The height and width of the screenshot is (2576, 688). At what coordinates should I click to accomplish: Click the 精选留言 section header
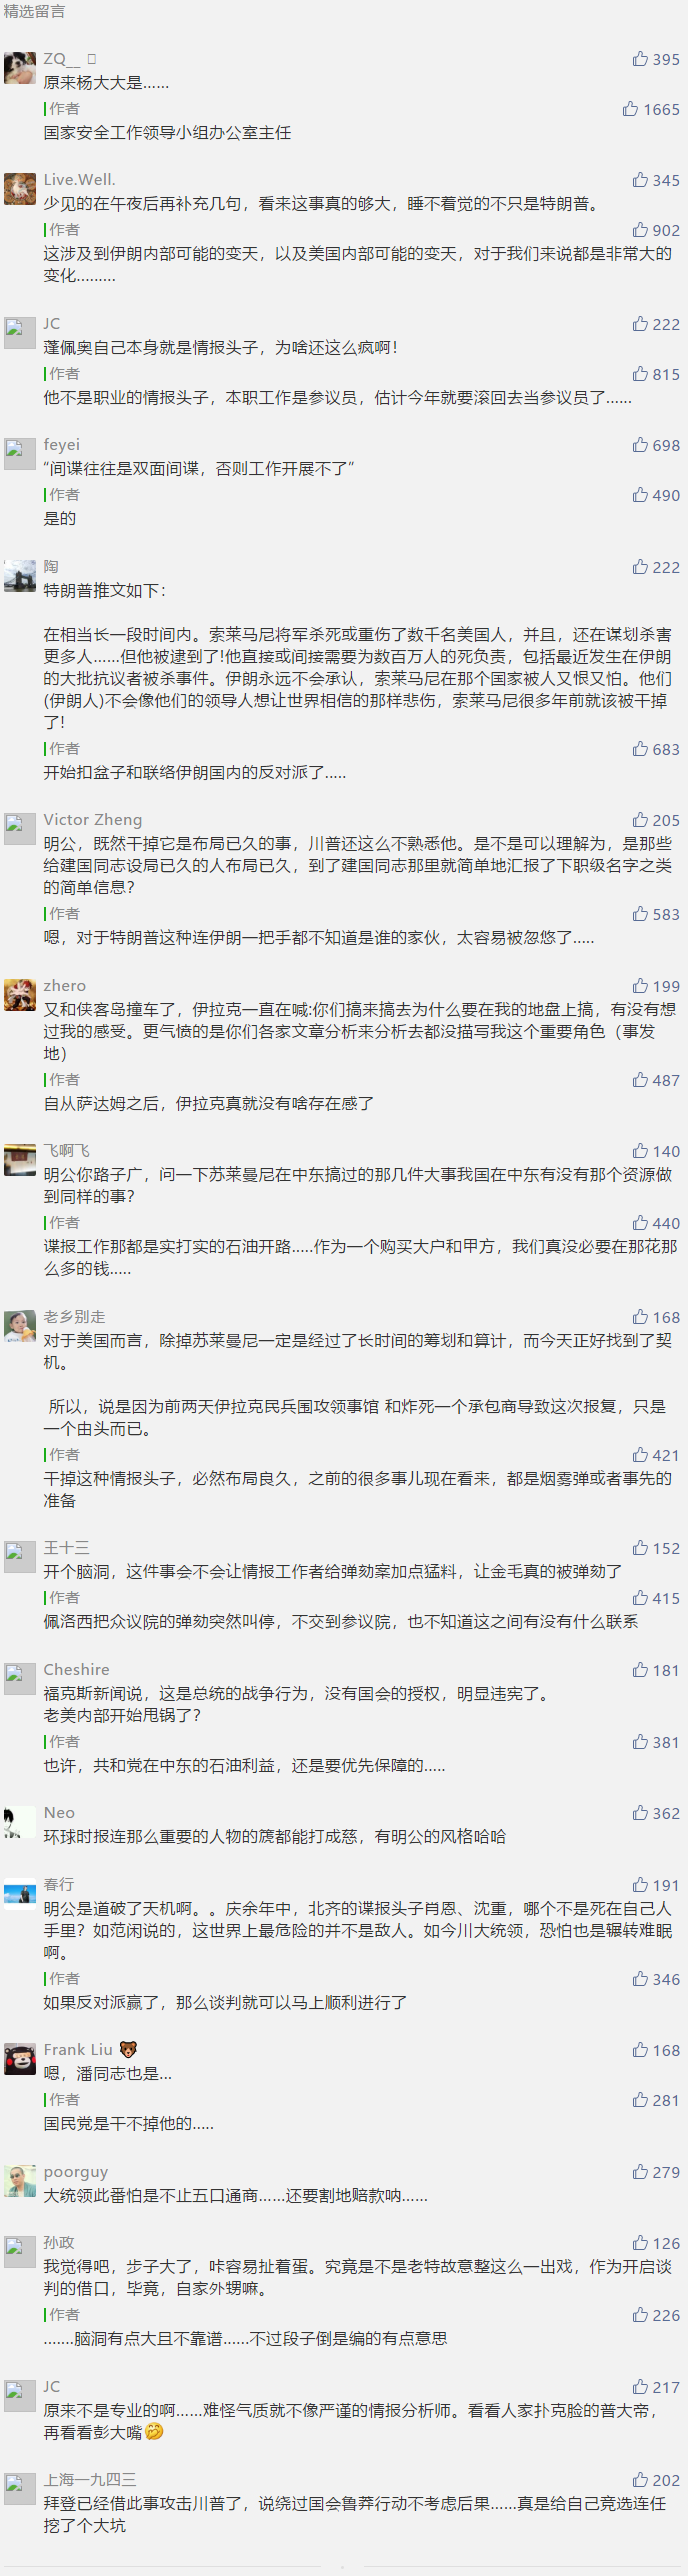(x=34, y=11)
